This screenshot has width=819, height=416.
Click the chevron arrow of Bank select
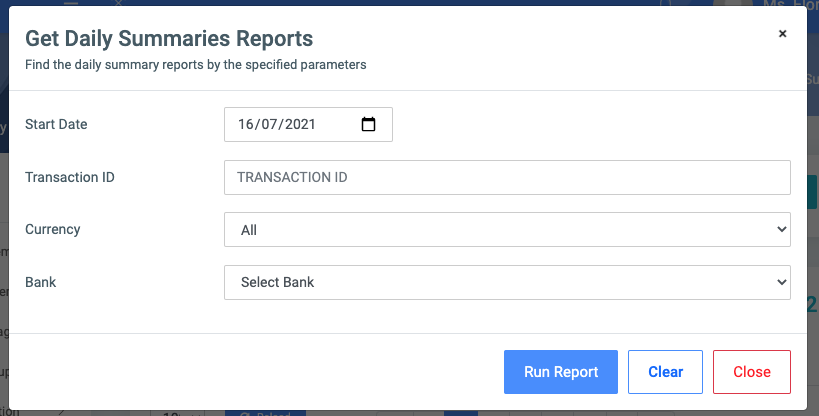point(781,282)
